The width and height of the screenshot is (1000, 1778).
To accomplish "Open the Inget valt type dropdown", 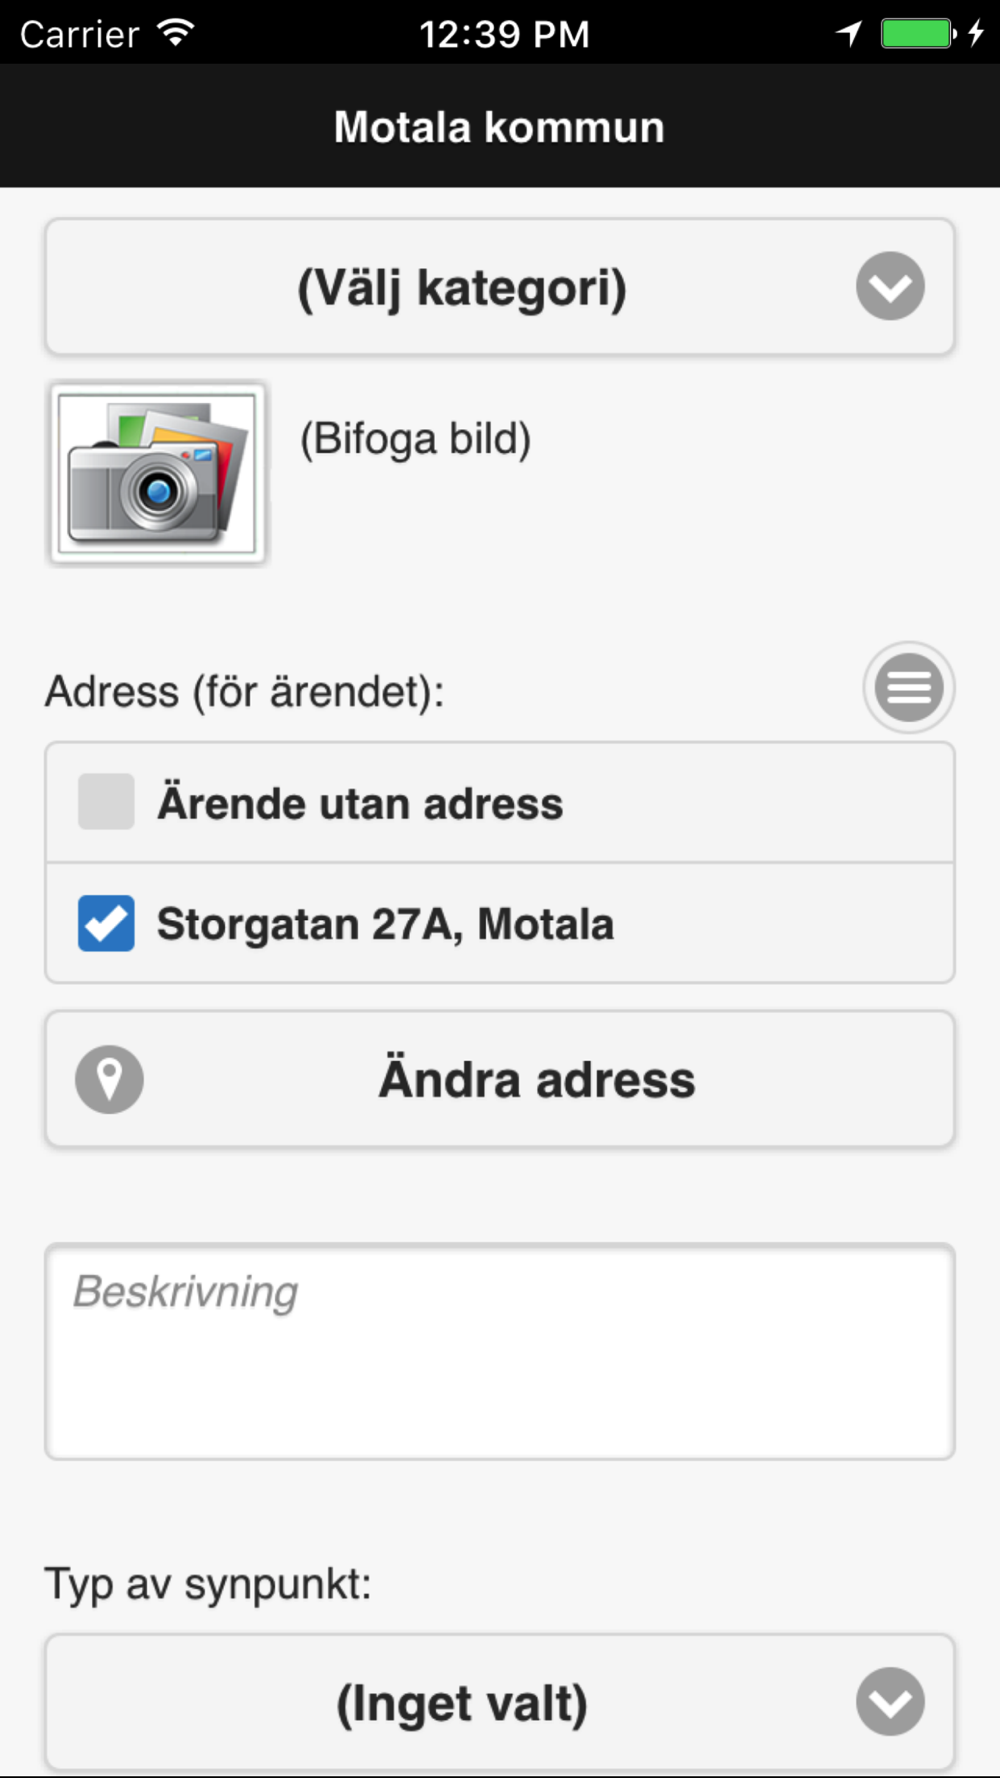I will pos(500,1702).
